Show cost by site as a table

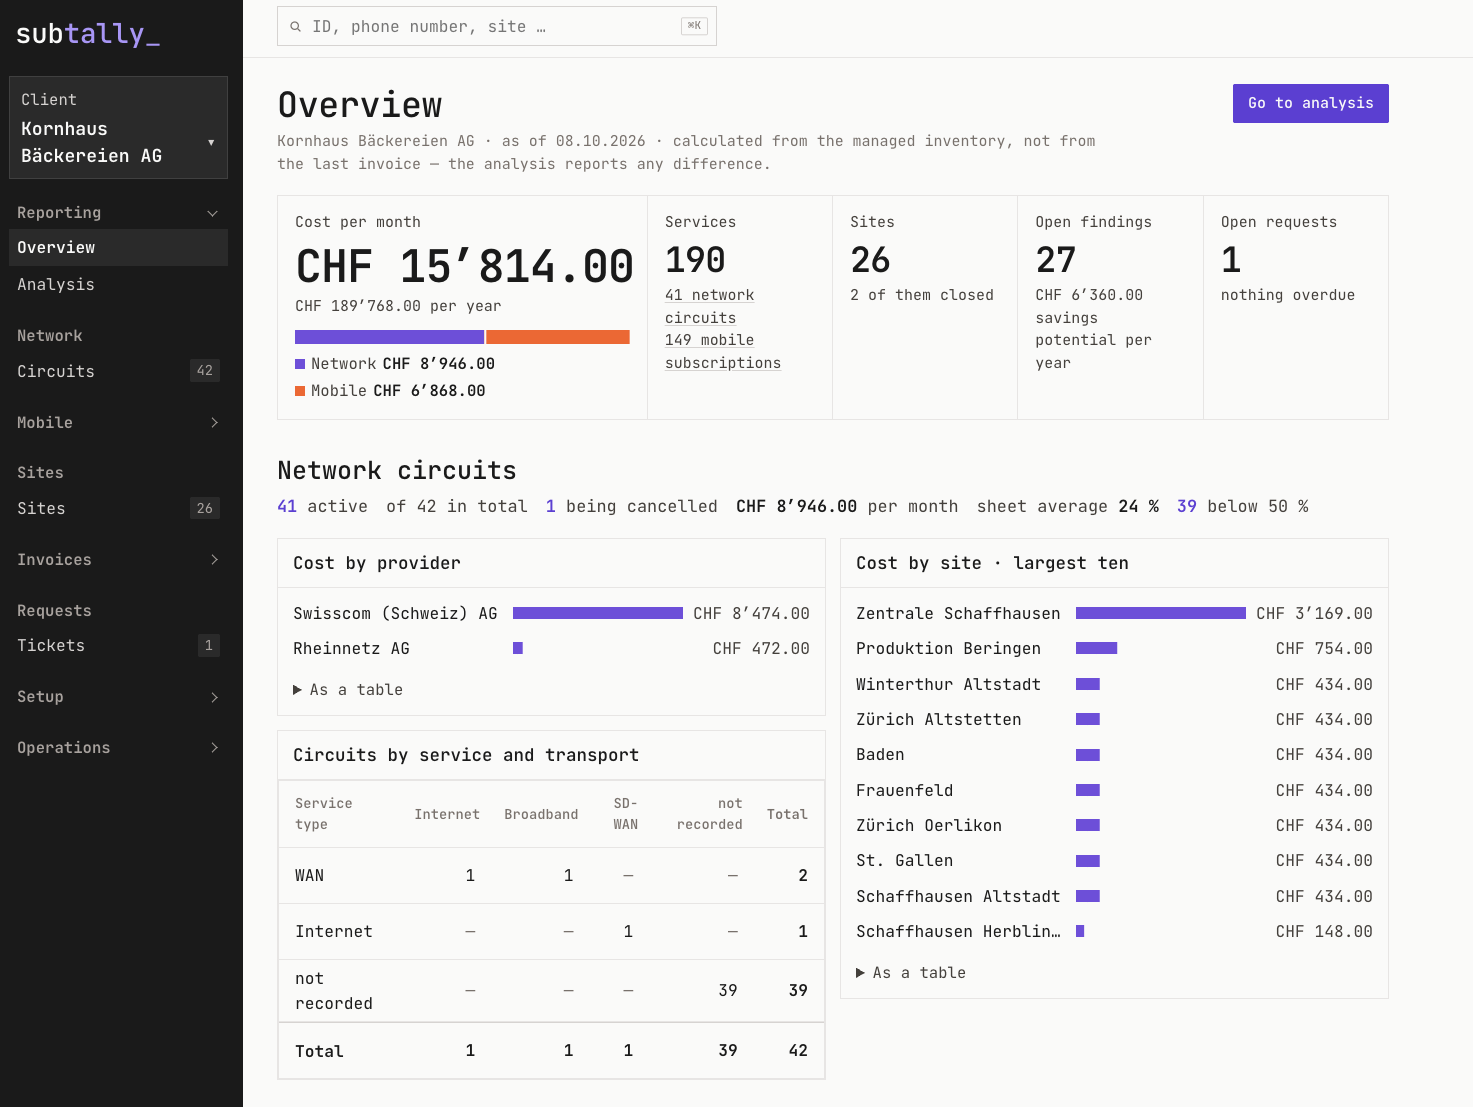pos(911,973)
